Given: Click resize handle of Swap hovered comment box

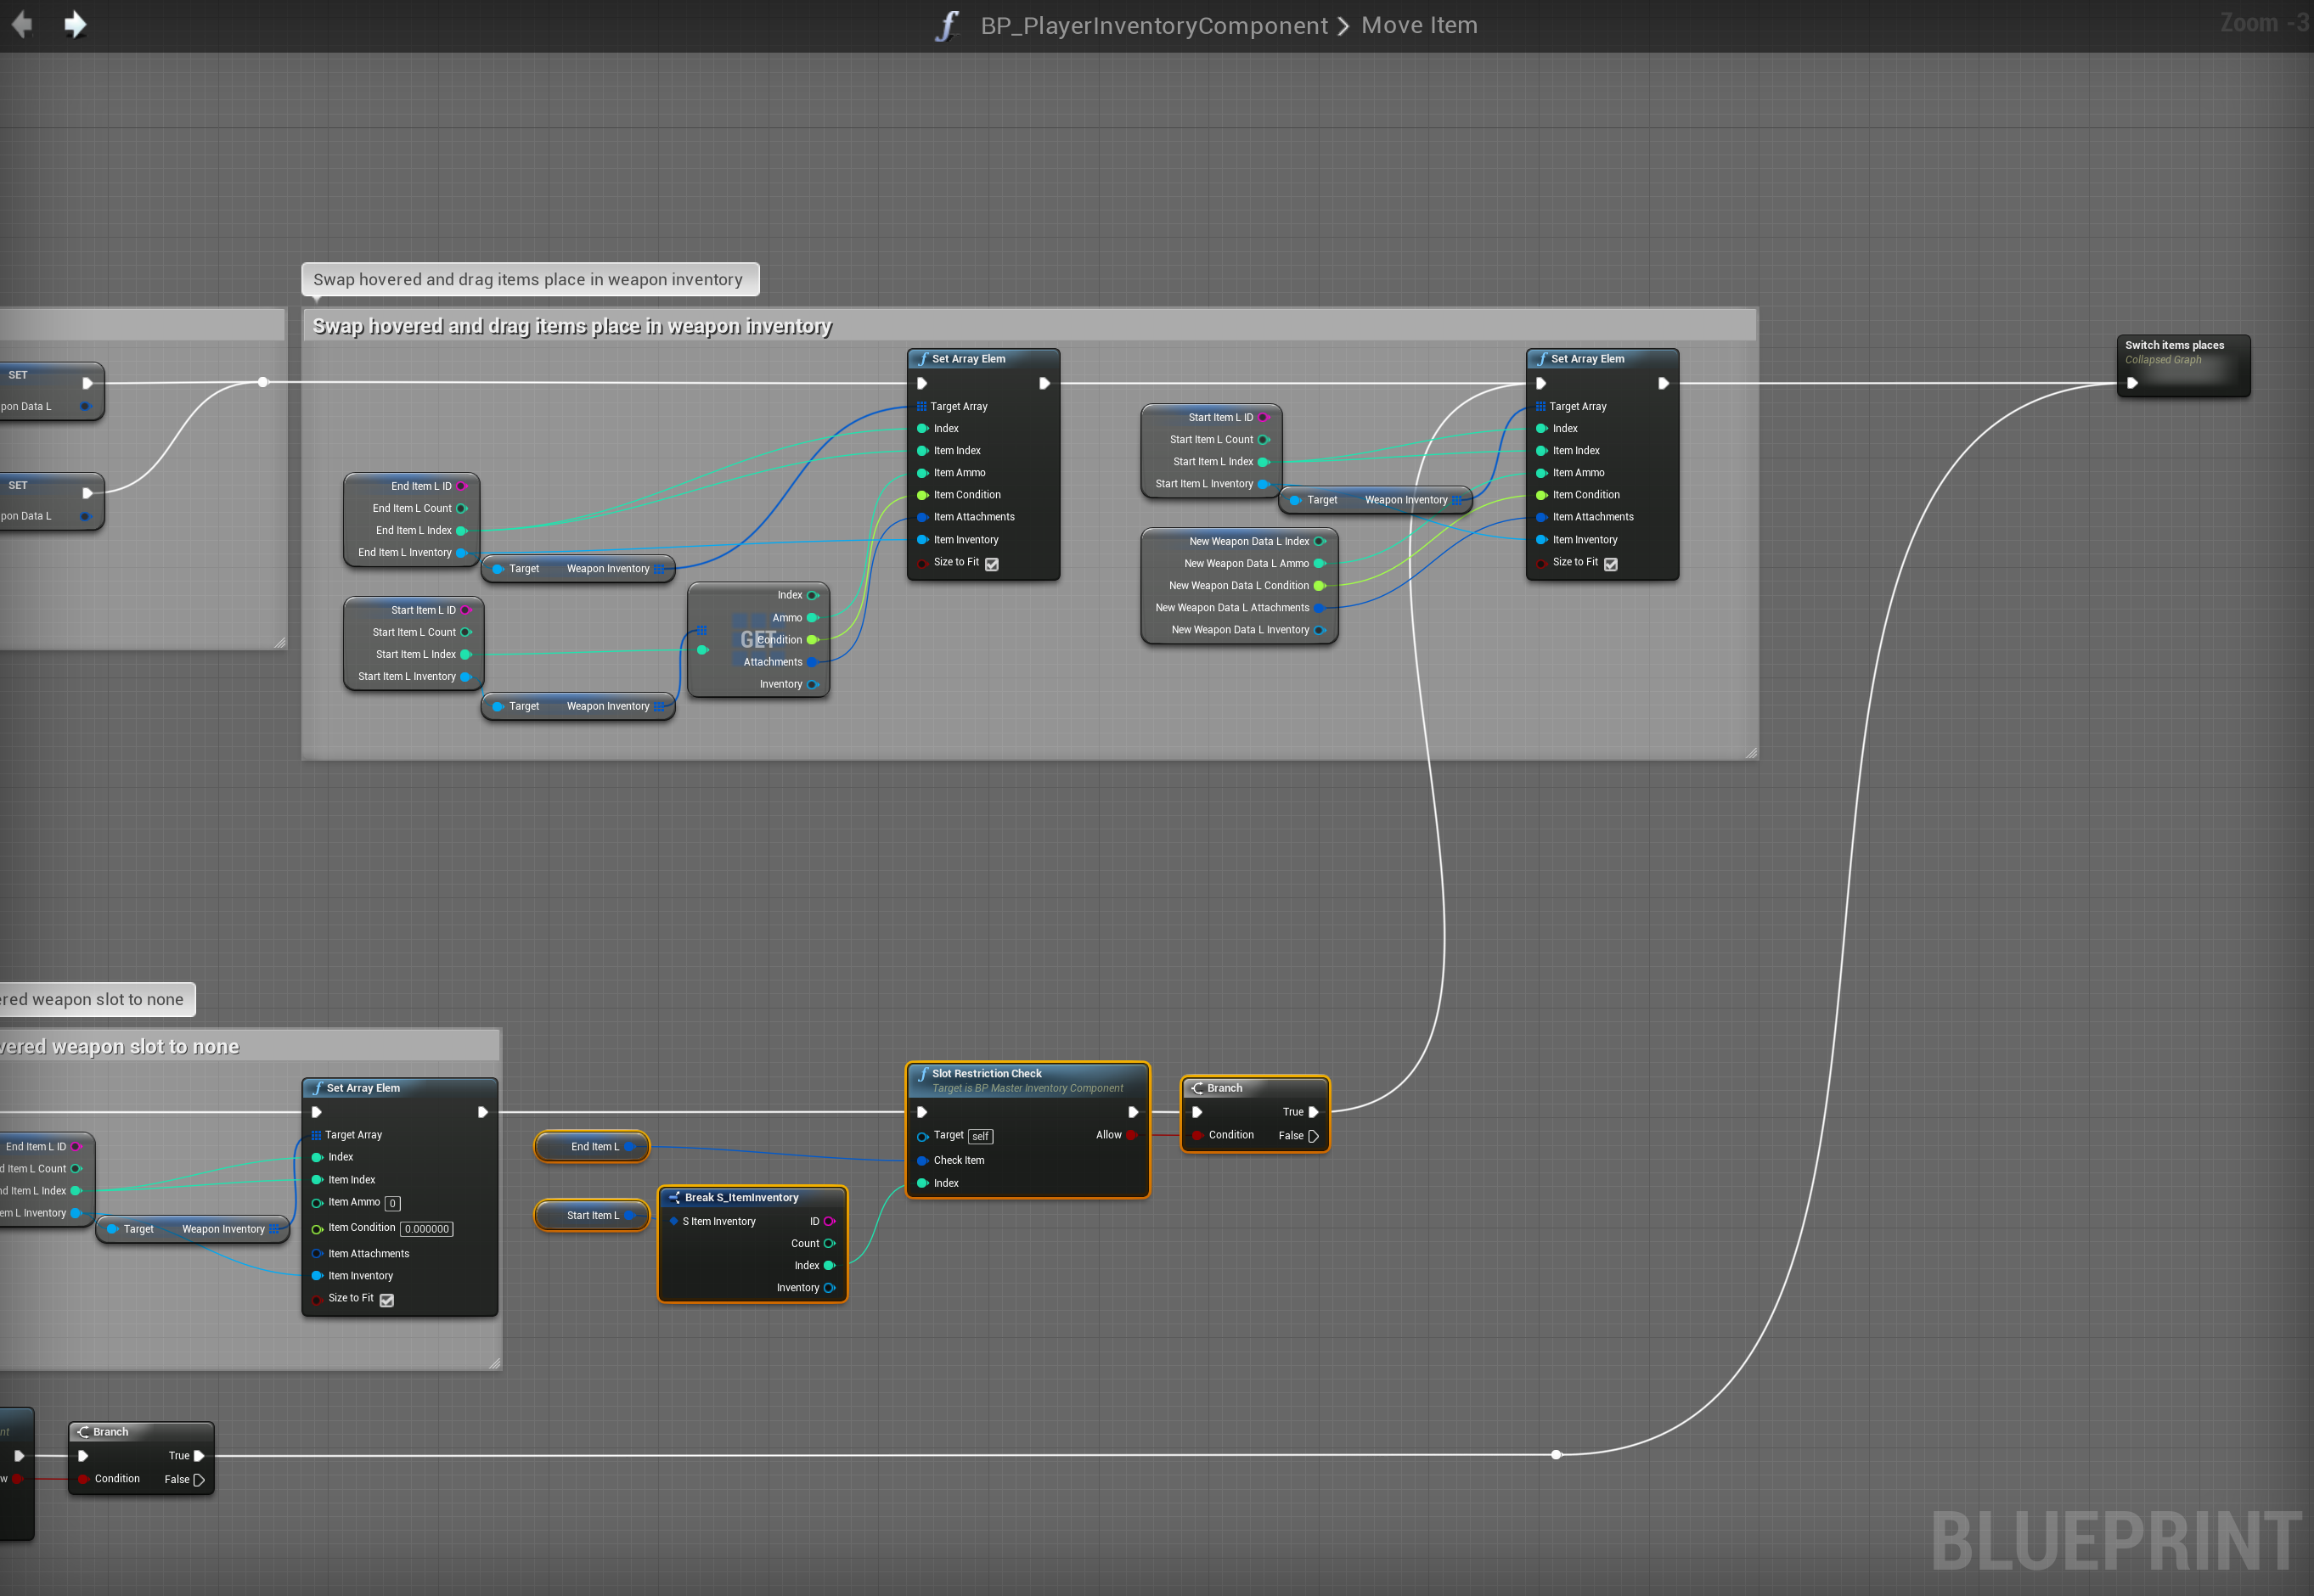Looking at the screenshot, I should point(1751,753).
